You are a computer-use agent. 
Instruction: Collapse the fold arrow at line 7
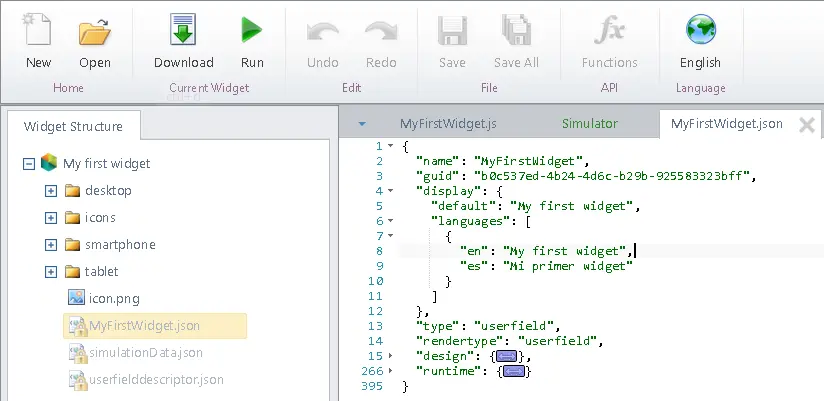[x=390, y=236]
